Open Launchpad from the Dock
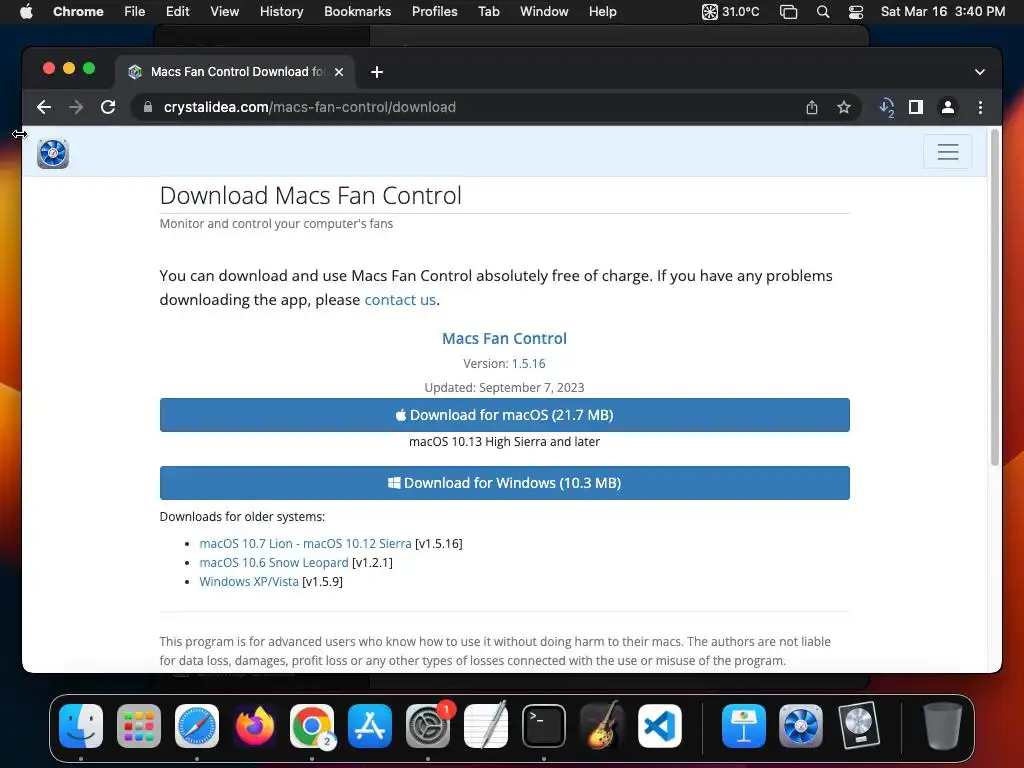 pos(138,726)
